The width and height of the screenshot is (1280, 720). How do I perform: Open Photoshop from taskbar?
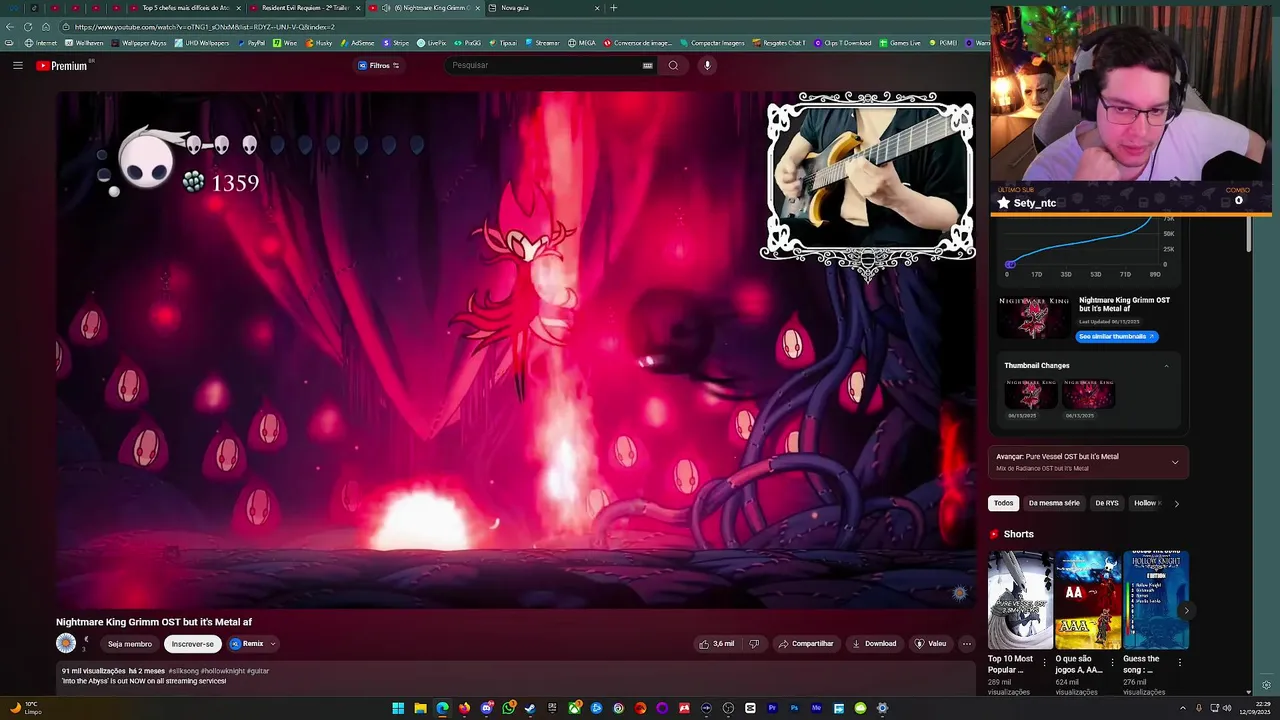(794, 708)
